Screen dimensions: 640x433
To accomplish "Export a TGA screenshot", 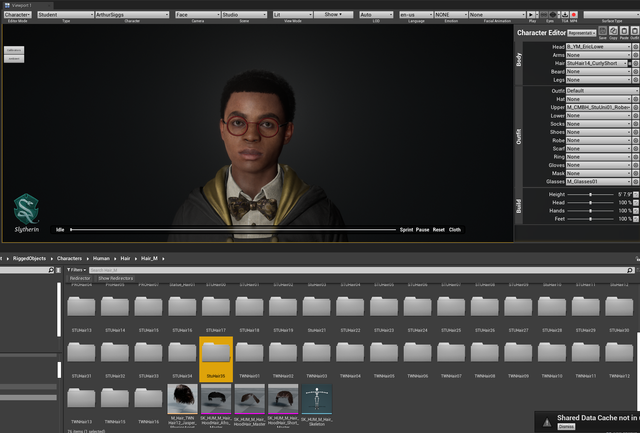I will point(565,15).
